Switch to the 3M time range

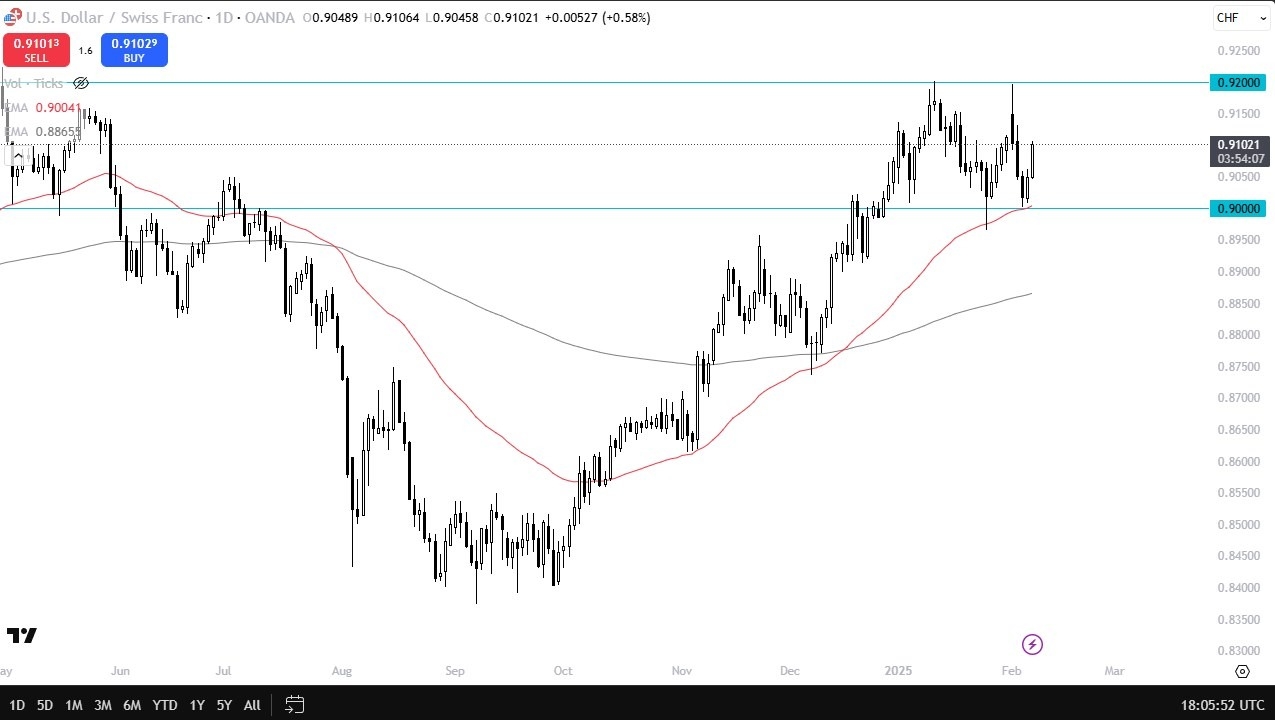(x=102, y=705)
